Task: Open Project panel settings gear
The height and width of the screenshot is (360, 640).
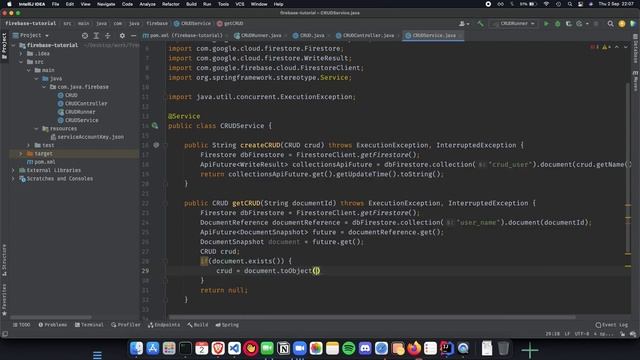Action: 122,36
